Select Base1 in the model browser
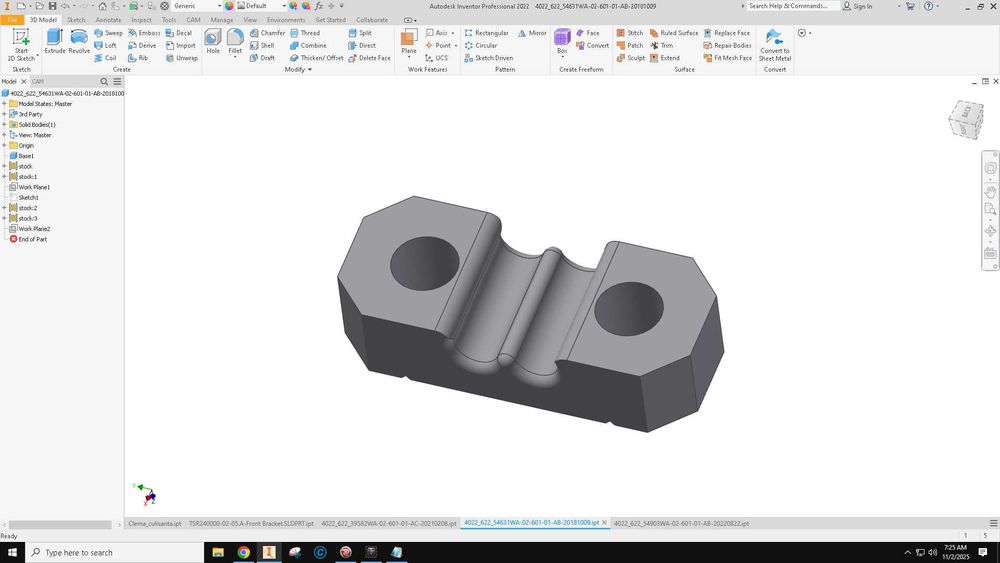This screenshot has height=563, width=1000. click(22, 156)
